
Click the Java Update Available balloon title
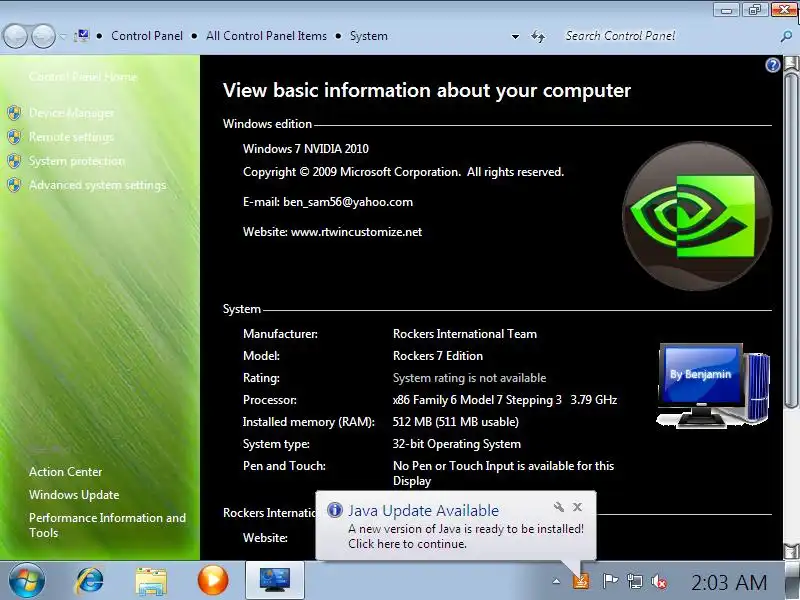[423, 511]
